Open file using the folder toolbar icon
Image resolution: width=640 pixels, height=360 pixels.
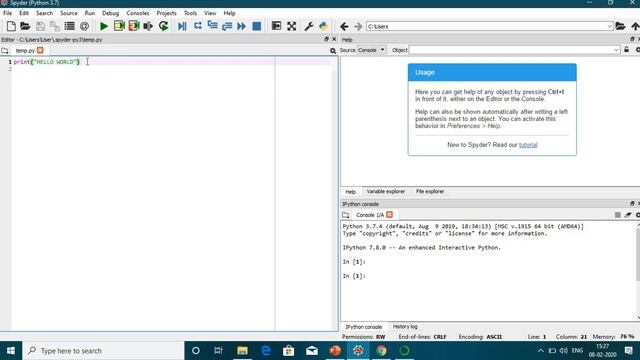coord(25,26)
